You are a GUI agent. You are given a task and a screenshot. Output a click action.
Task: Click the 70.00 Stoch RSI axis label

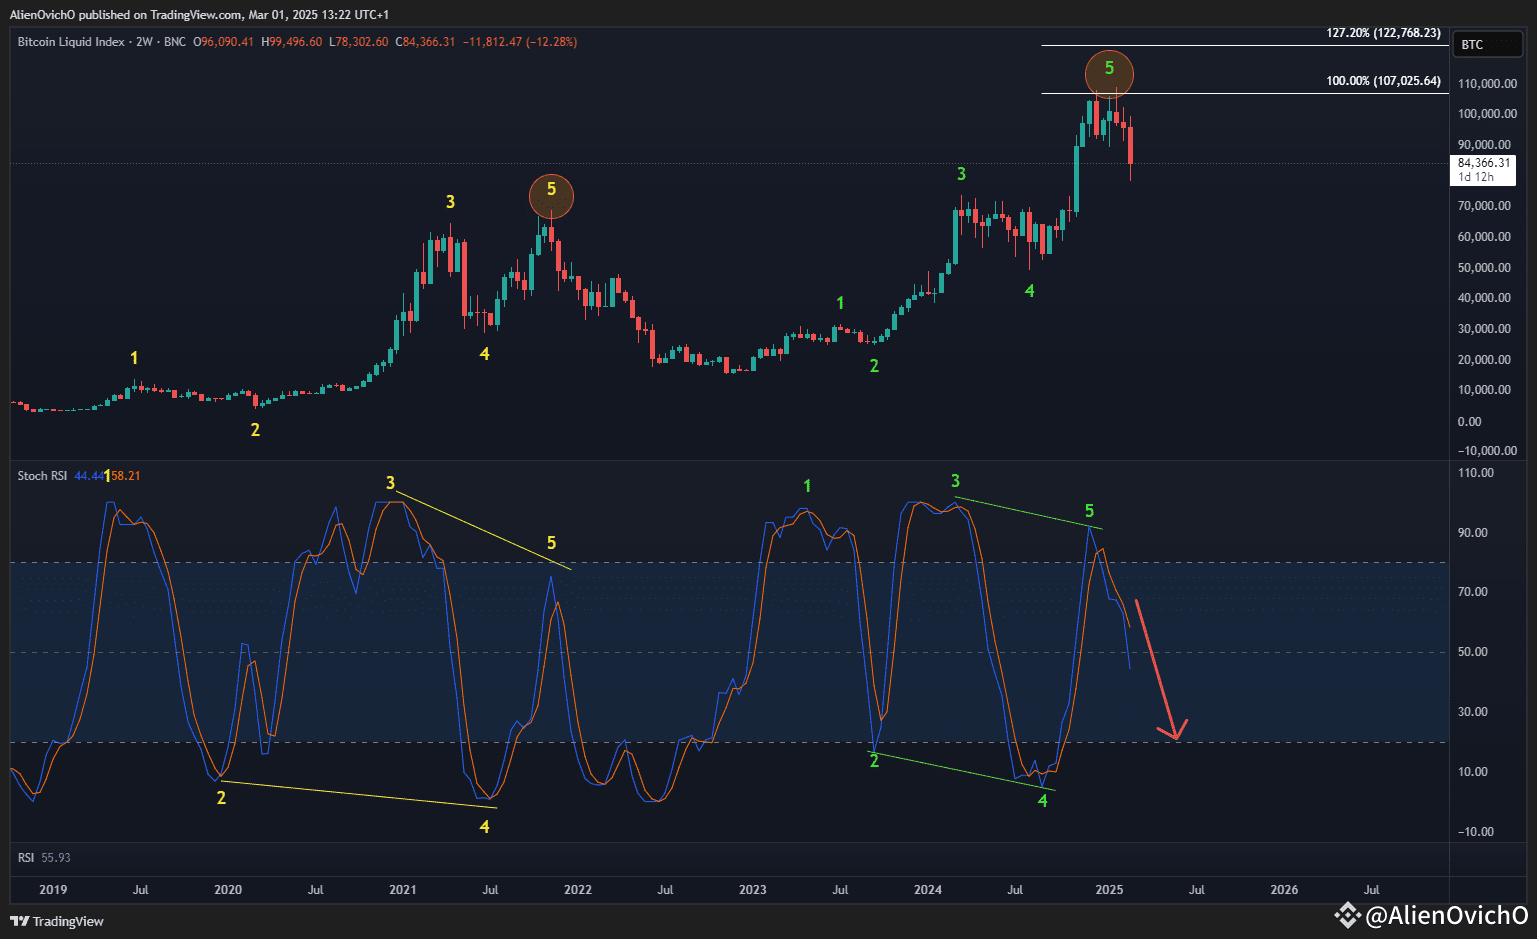coord(1473,592)
